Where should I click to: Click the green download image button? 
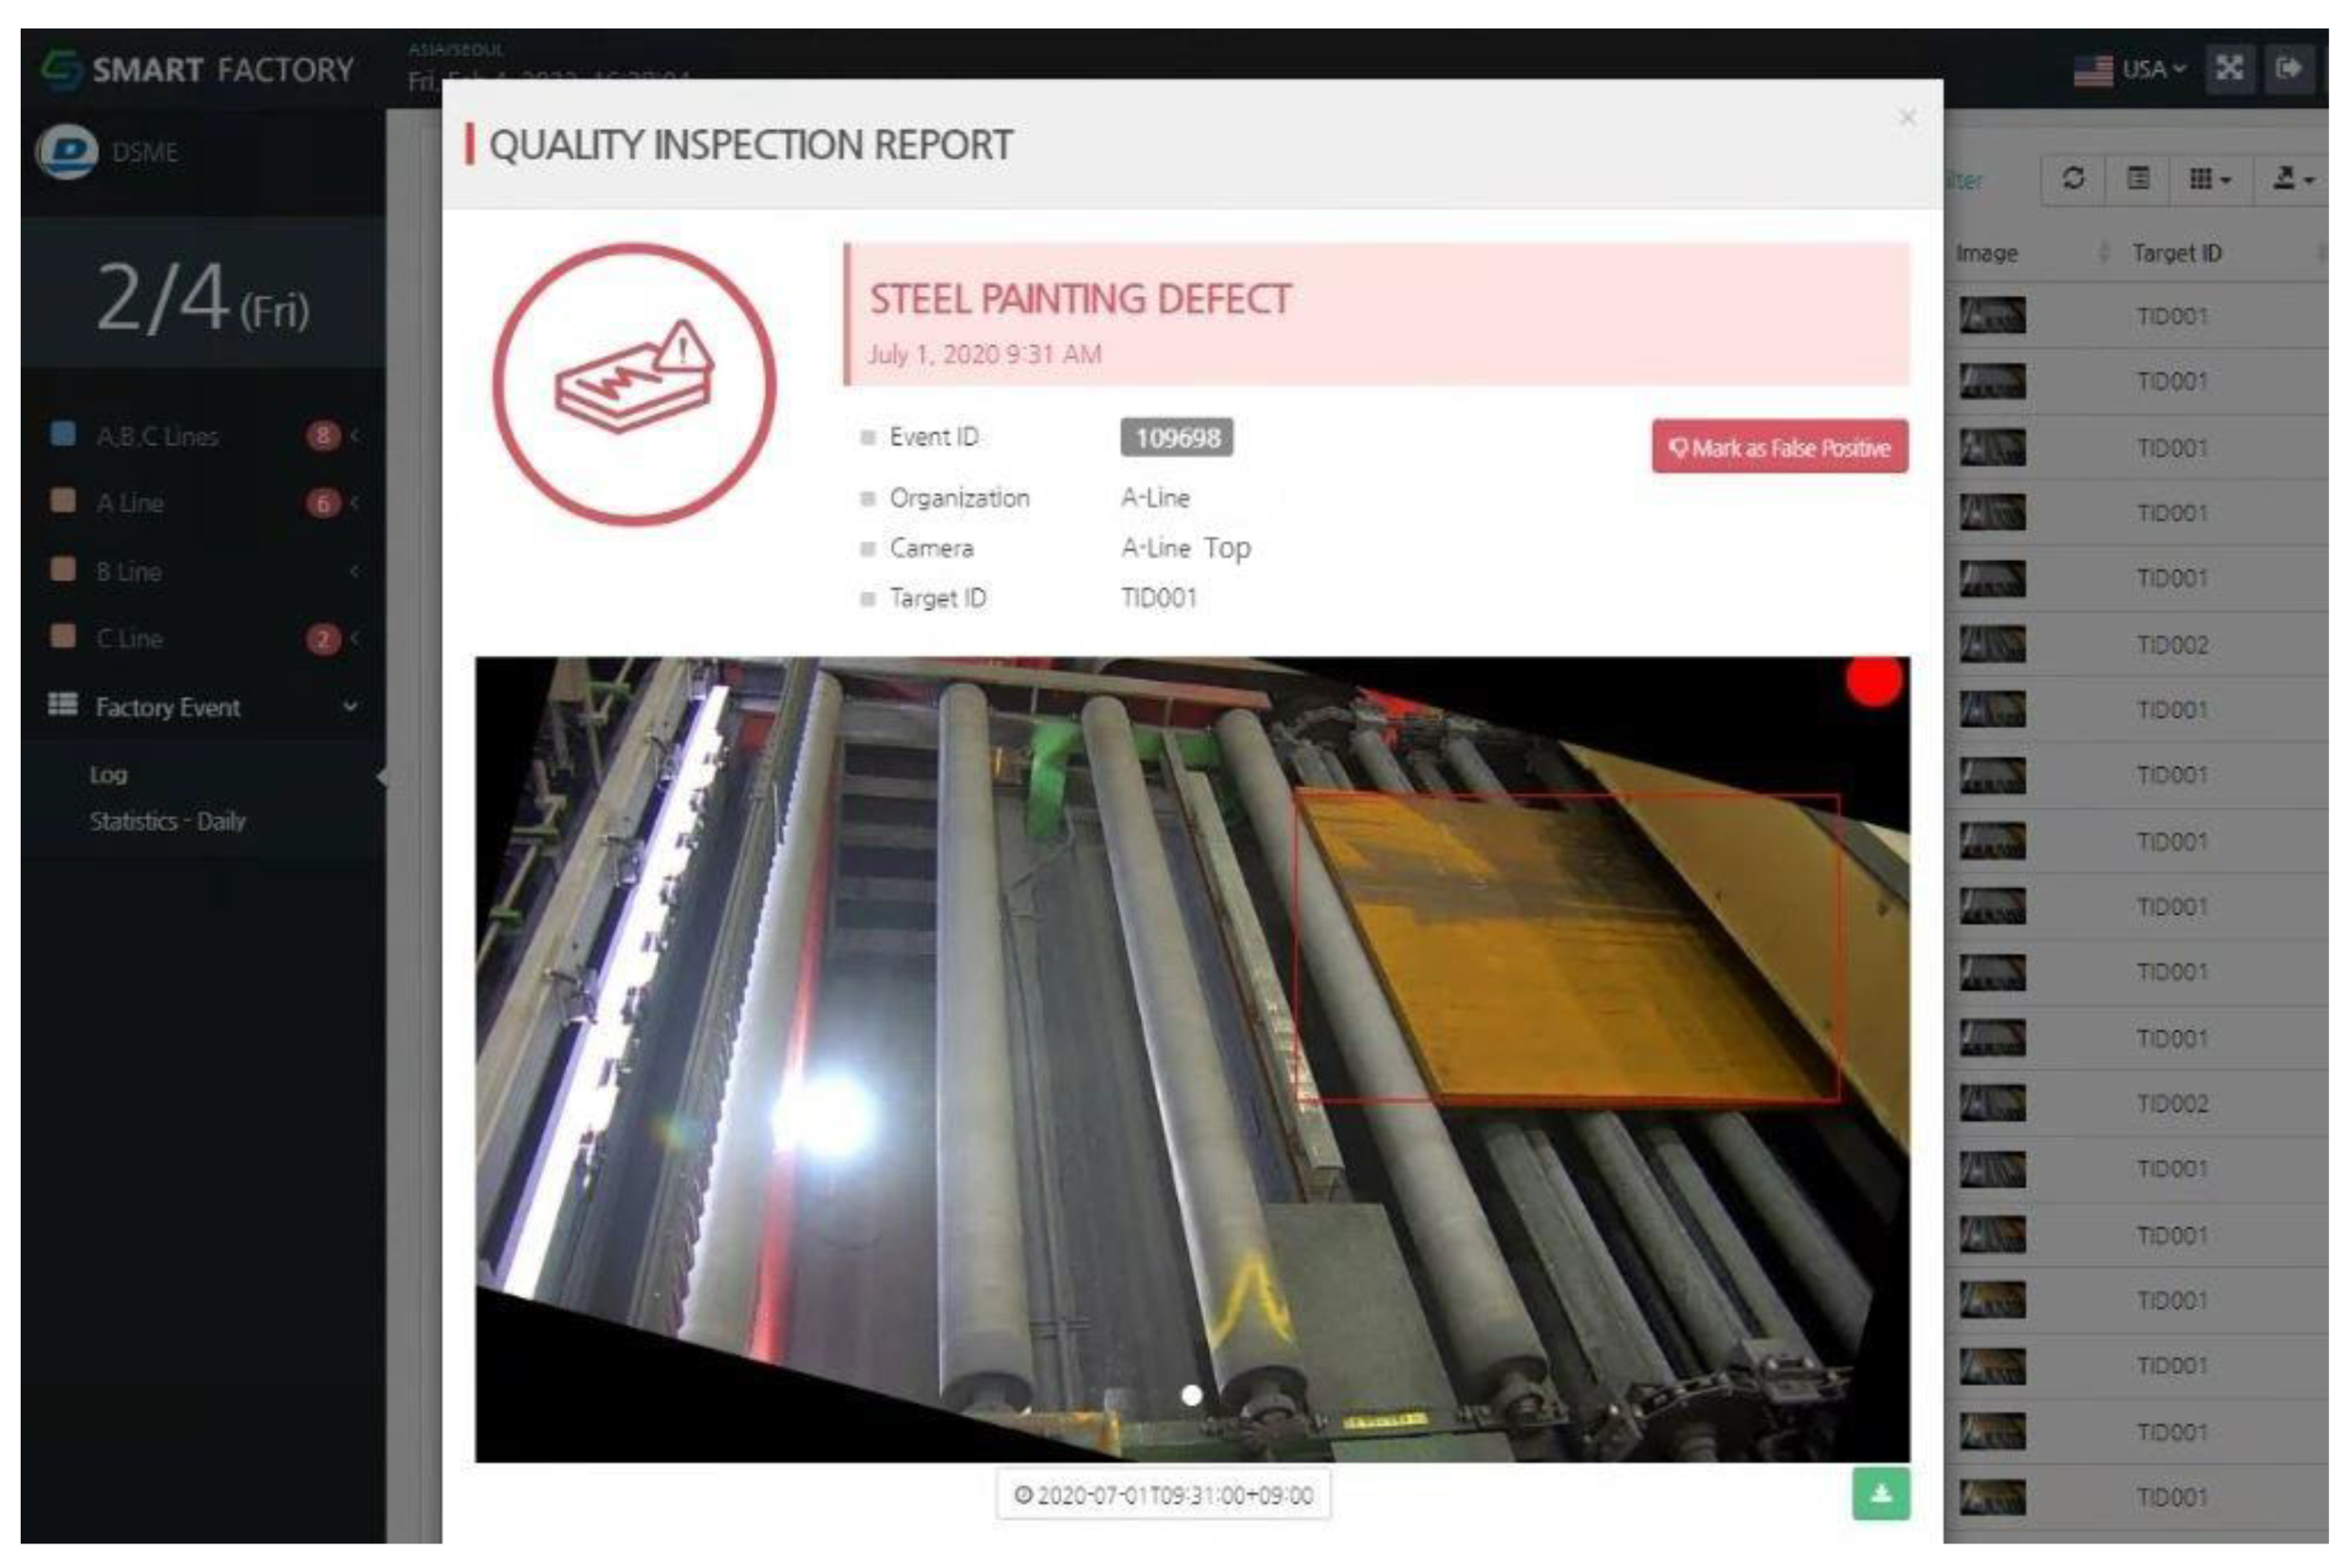(1881, 1494)
